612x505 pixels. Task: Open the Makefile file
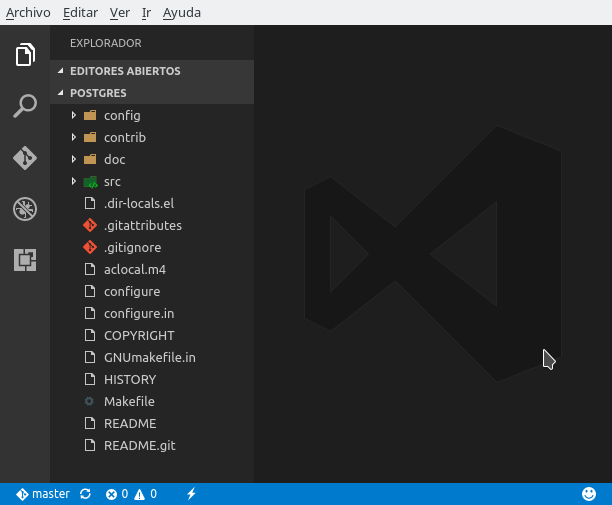129,401
